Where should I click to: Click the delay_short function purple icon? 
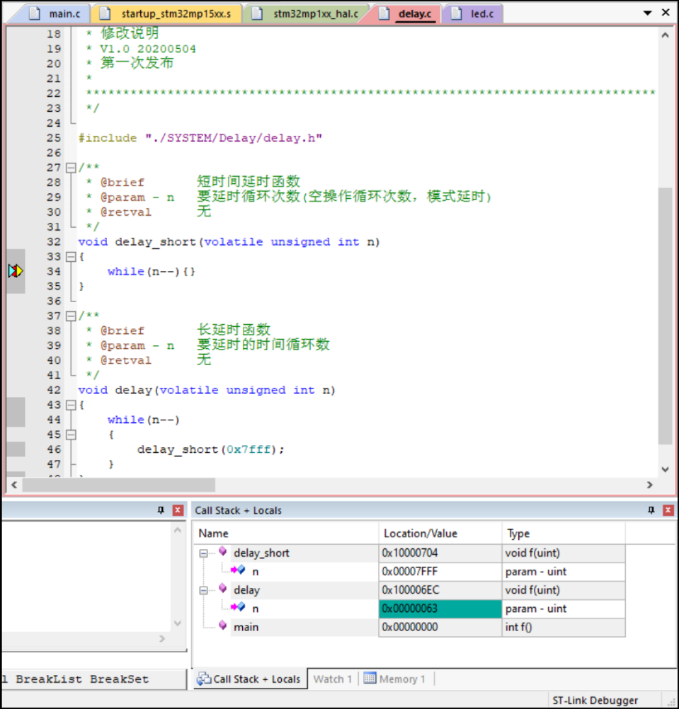222,551
